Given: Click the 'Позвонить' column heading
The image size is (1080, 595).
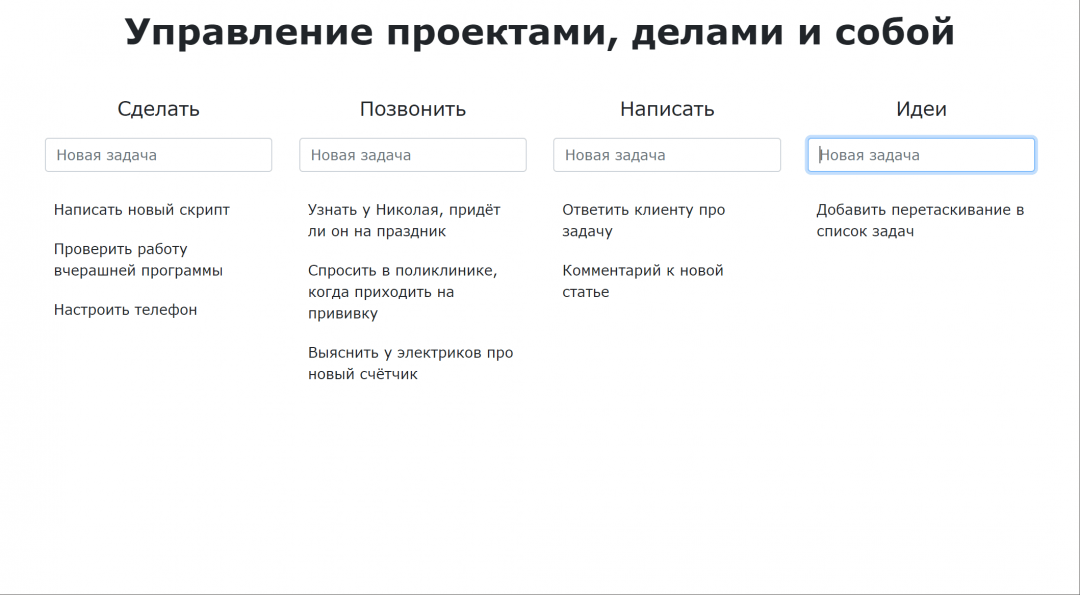Looking at the screenshot, I should coord(412,109).
